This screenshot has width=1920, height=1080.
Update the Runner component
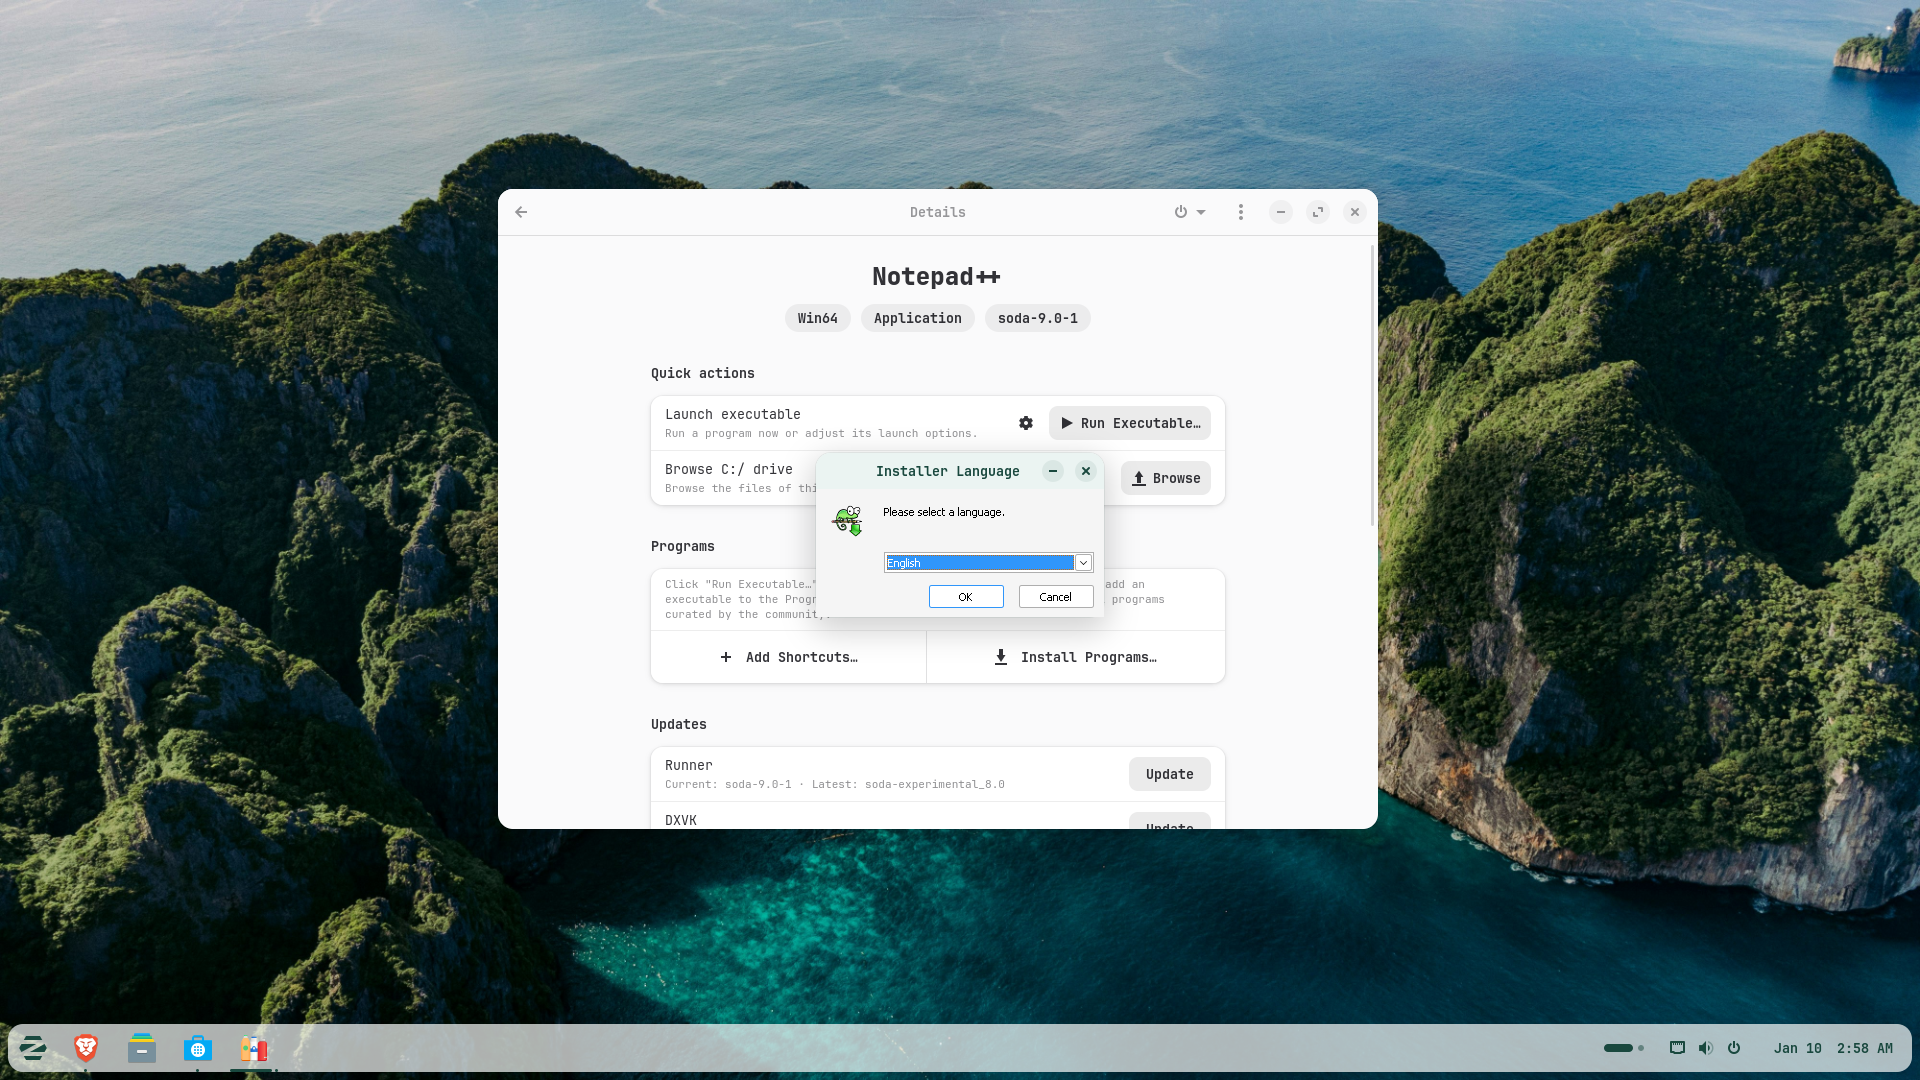point(1169,774)
